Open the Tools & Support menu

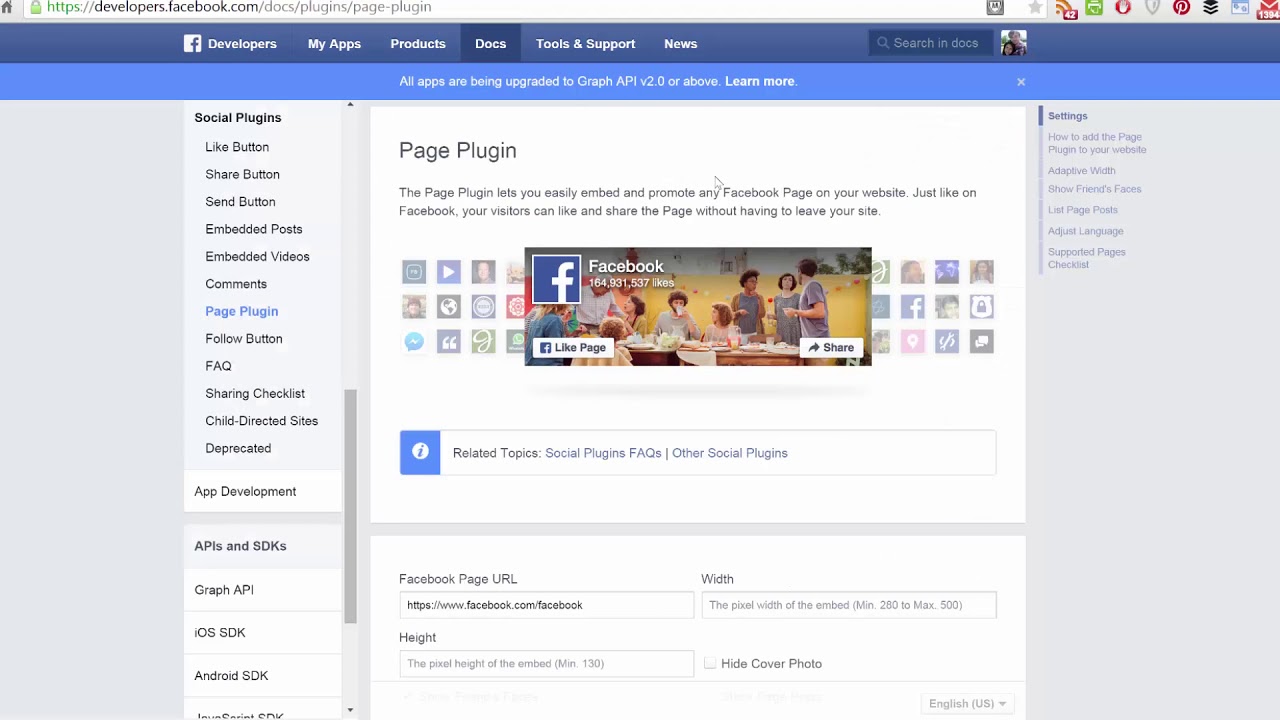[585, 44]
